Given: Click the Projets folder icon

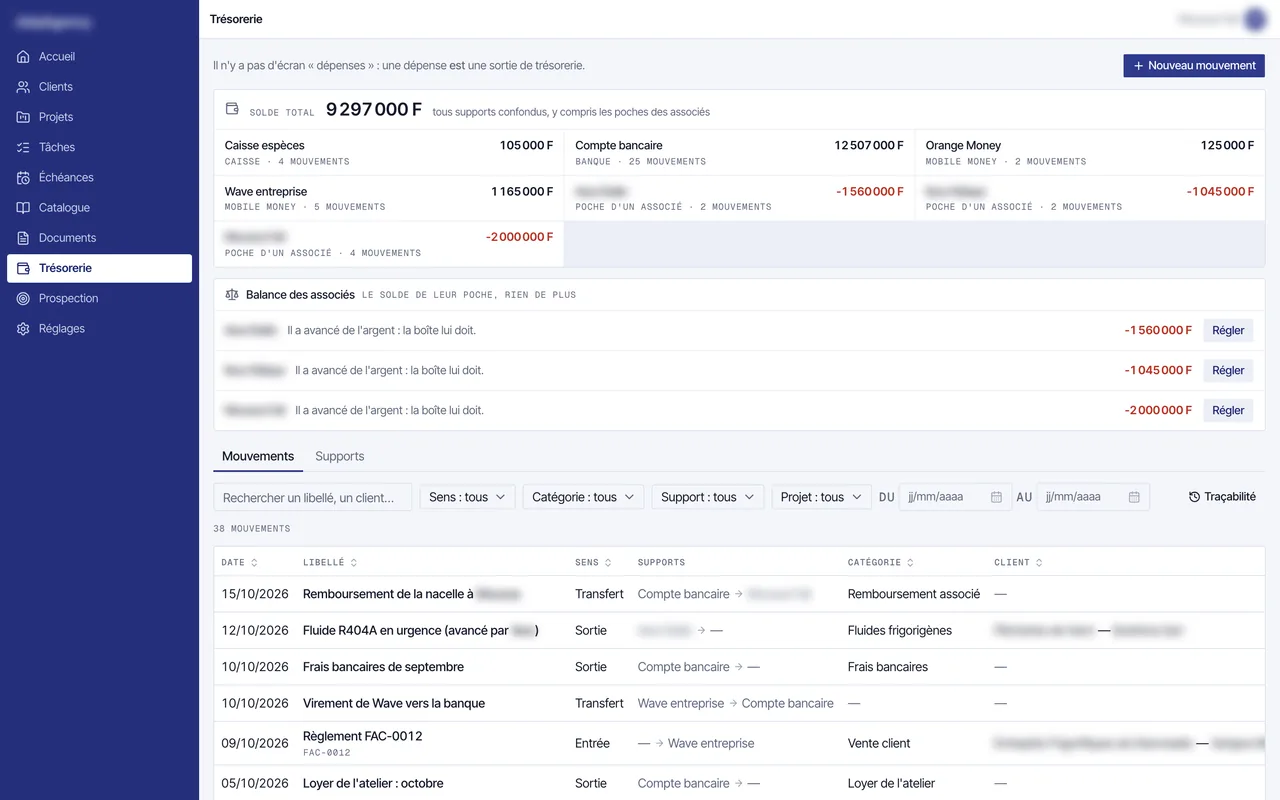Looking at the screenshot, I should pyautogui.click(x=23, y=117).
